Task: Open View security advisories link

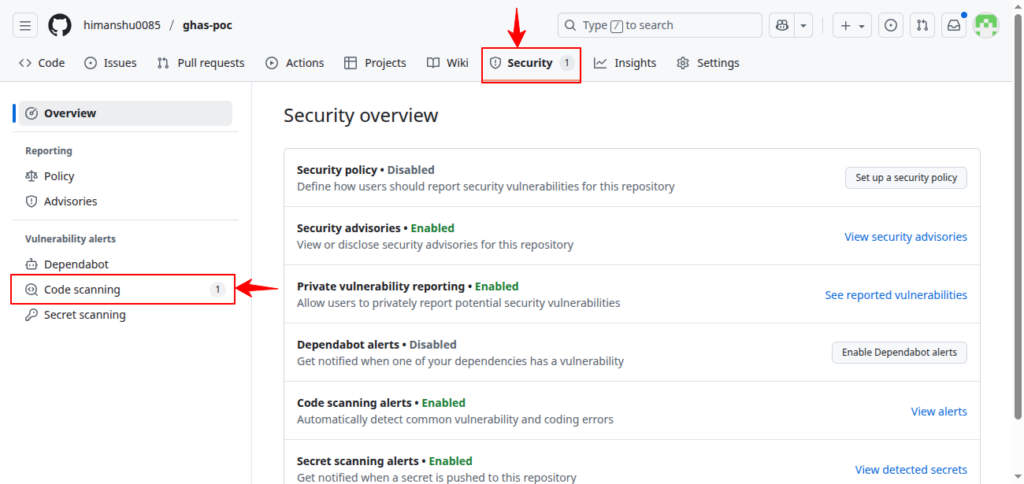Action: [x=905, y=237]
